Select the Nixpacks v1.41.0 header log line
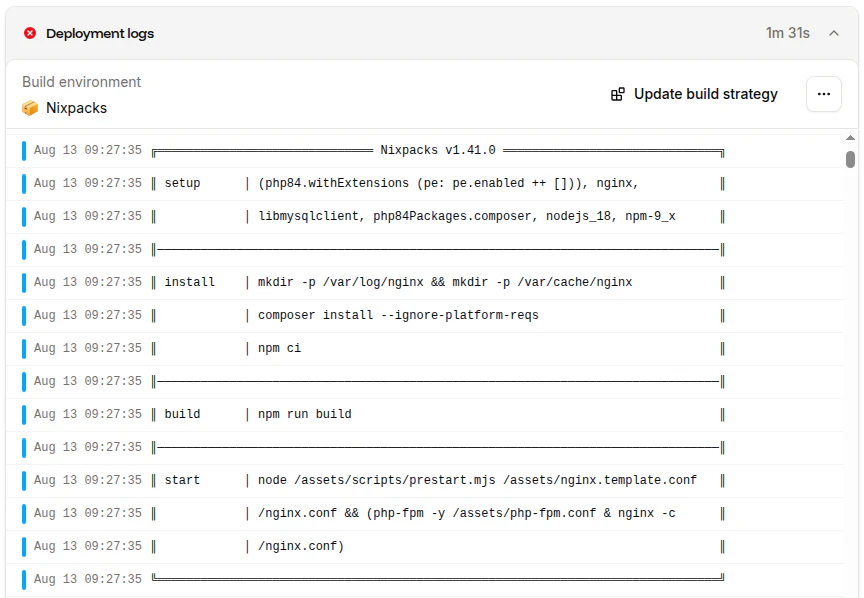864x598 pixels. 425,150
